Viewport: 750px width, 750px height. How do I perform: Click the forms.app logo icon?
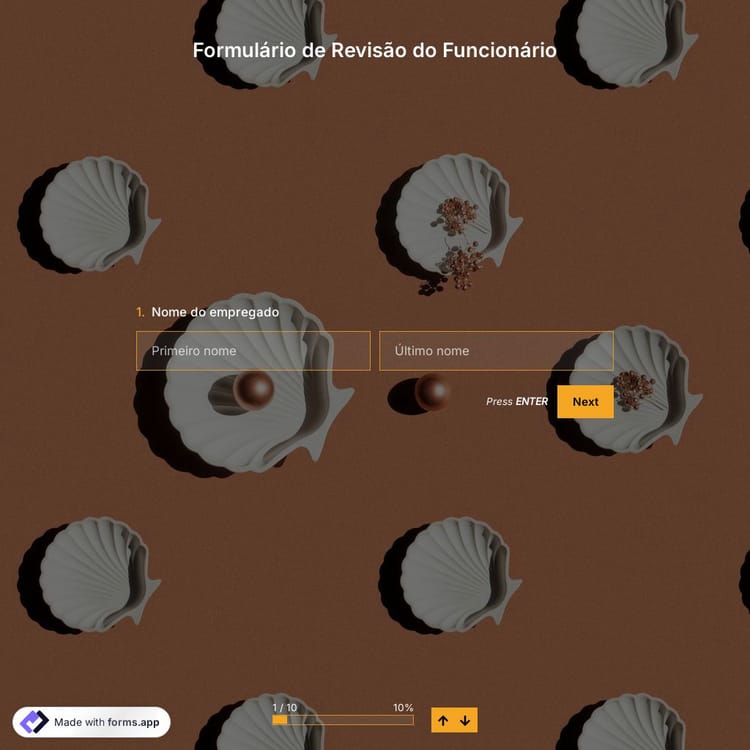coord(34,722)
